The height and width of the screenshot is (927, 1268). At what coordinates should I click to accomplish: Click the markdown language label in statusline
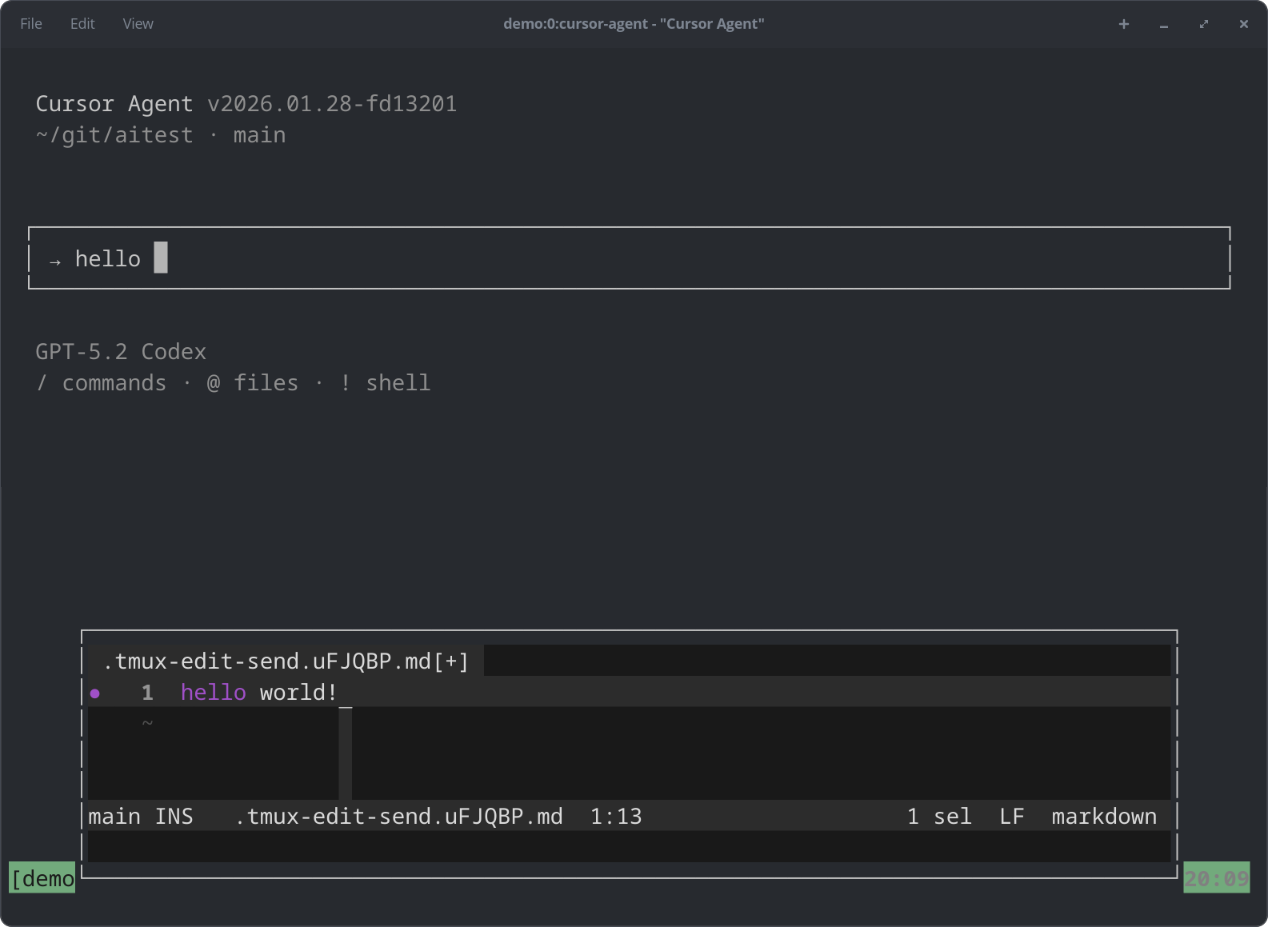1104,817
